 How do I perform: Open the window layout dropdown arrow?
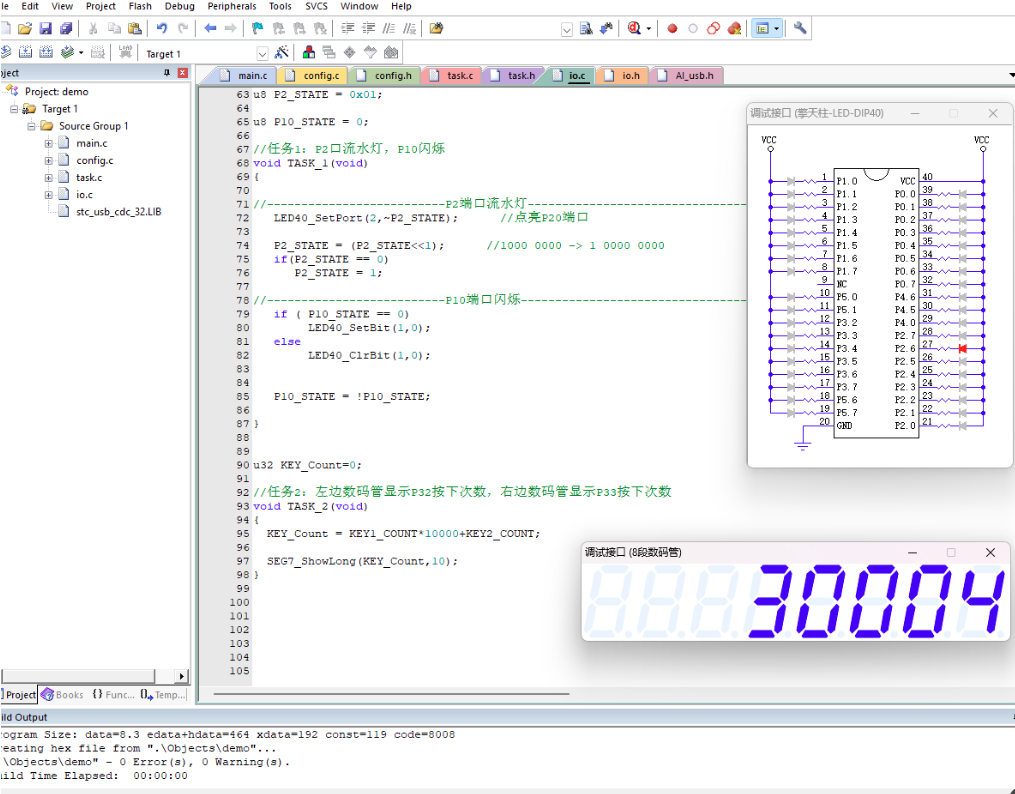coord(776,29)
